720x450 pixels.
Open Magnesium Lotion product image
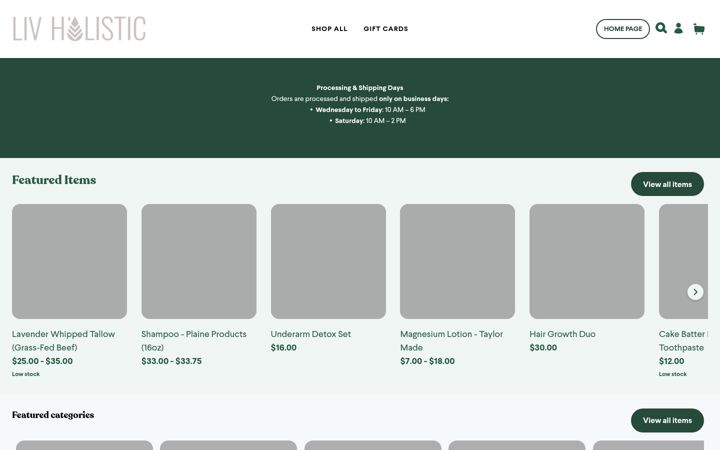click(457, 261)
